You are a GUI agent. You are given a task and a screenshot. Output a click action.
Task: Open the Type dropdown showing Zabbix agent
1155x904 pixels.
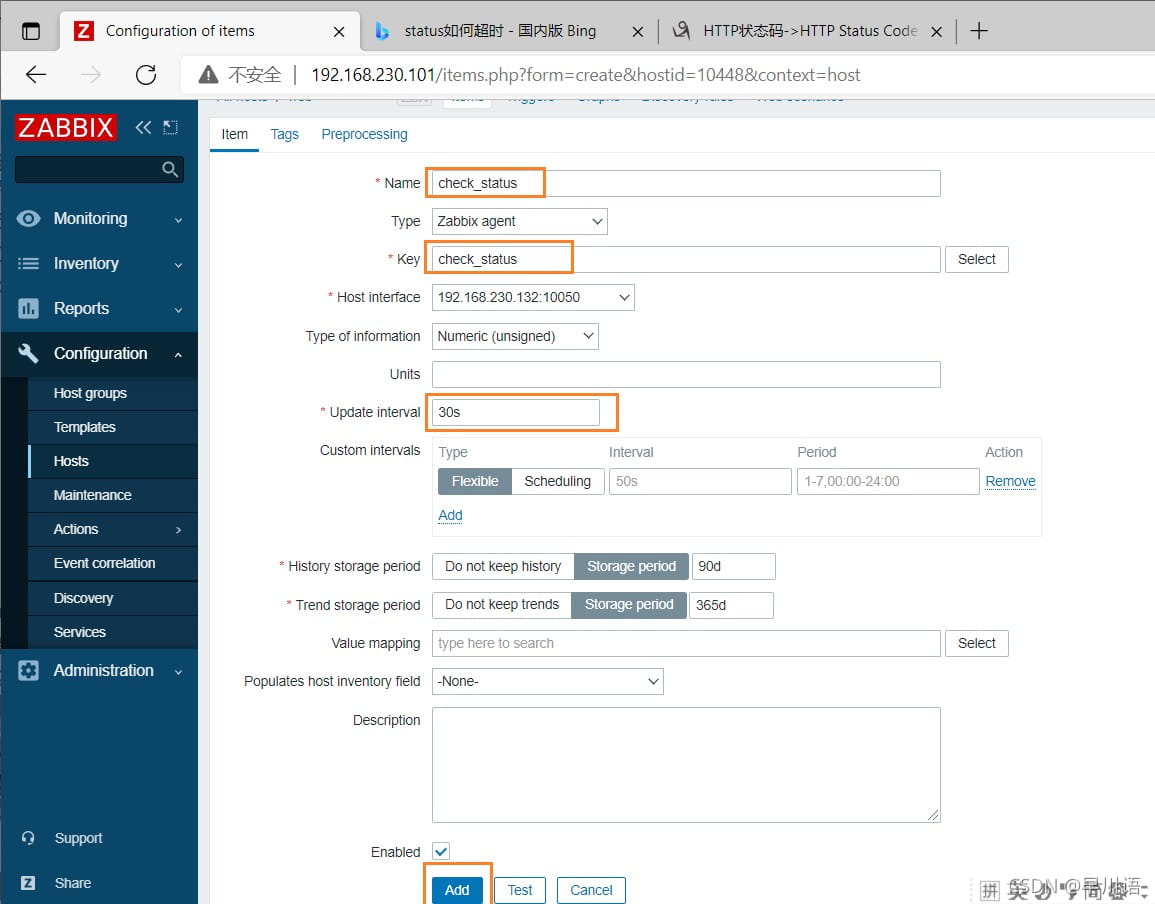(x=520, y=221)
